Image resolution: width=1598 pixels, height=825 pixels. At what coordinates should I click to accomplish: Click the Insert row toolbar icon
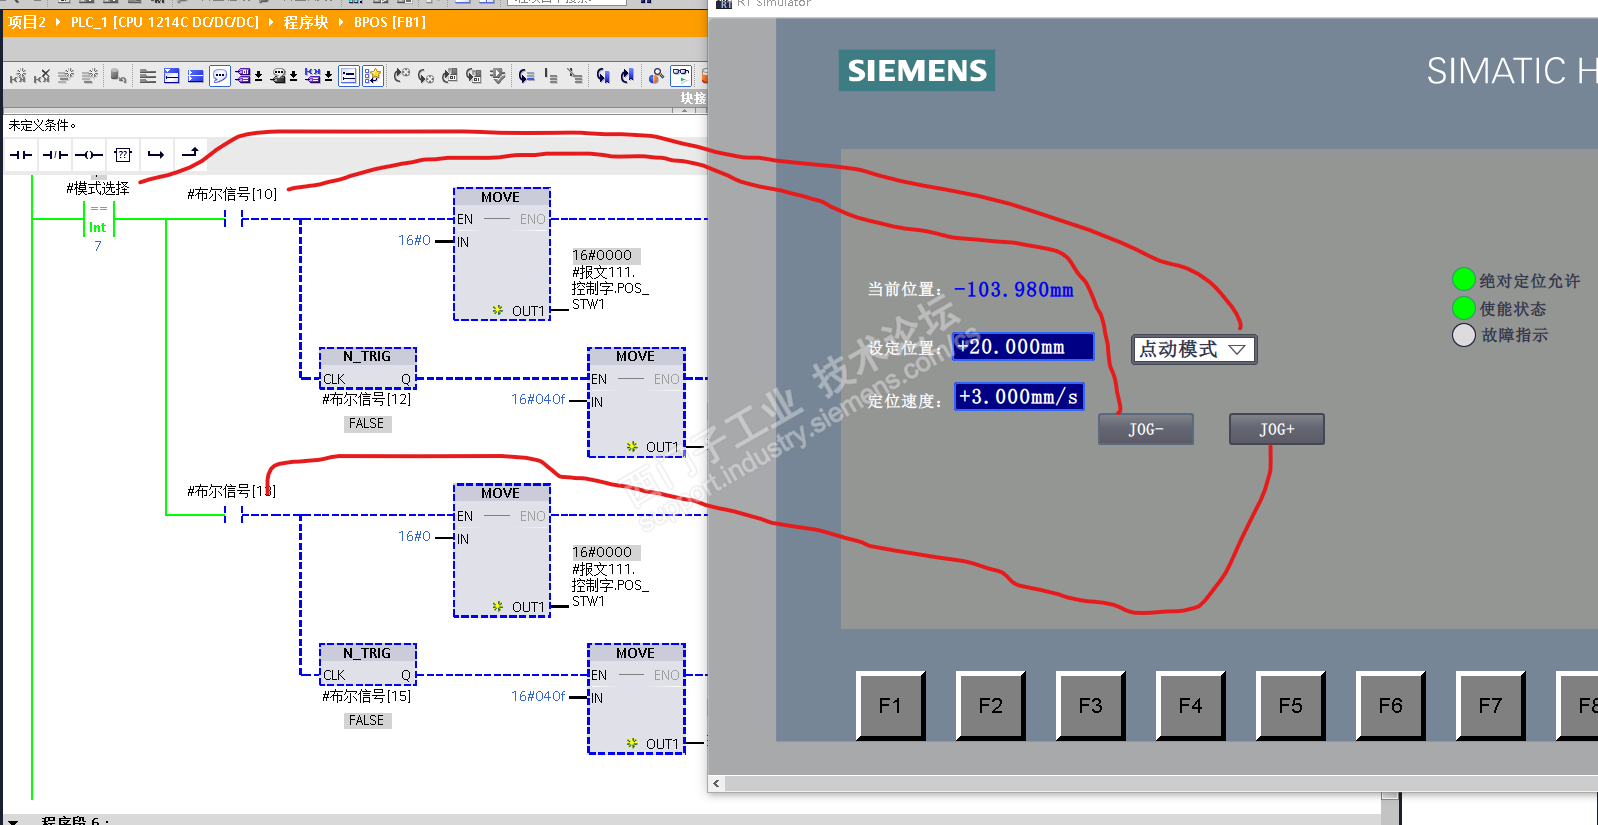pyautogui.click(x=66, y=76)
